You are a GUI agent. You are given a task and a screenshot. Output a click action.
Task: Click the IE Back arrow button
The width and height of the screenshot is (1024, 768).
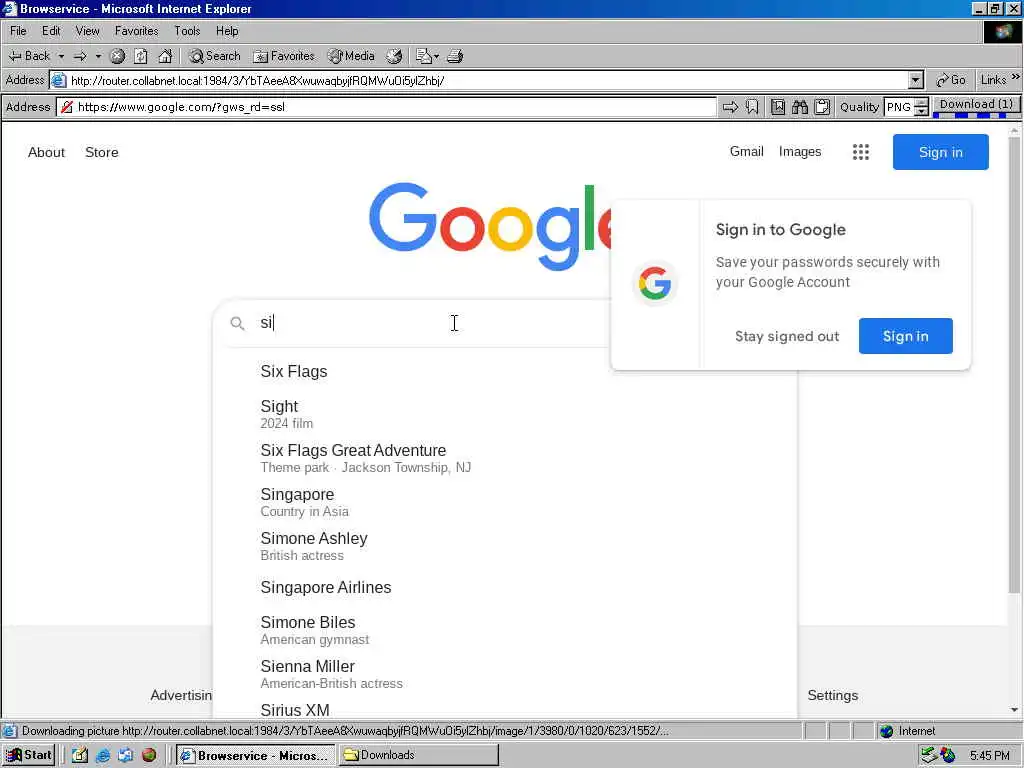point(29,56)
